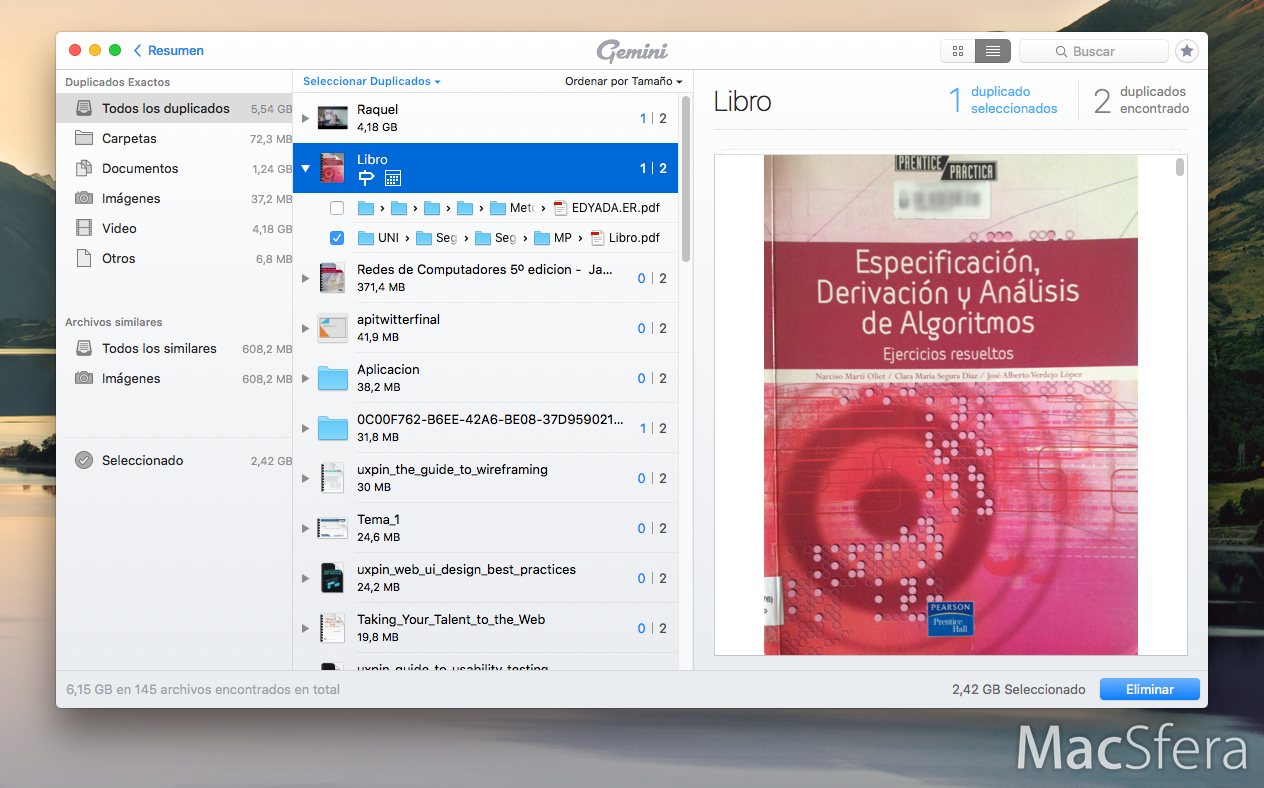Click the "1 duplicado seleccionados" counter
The image size is (1264, 788).
click(x=1003, y=100)
